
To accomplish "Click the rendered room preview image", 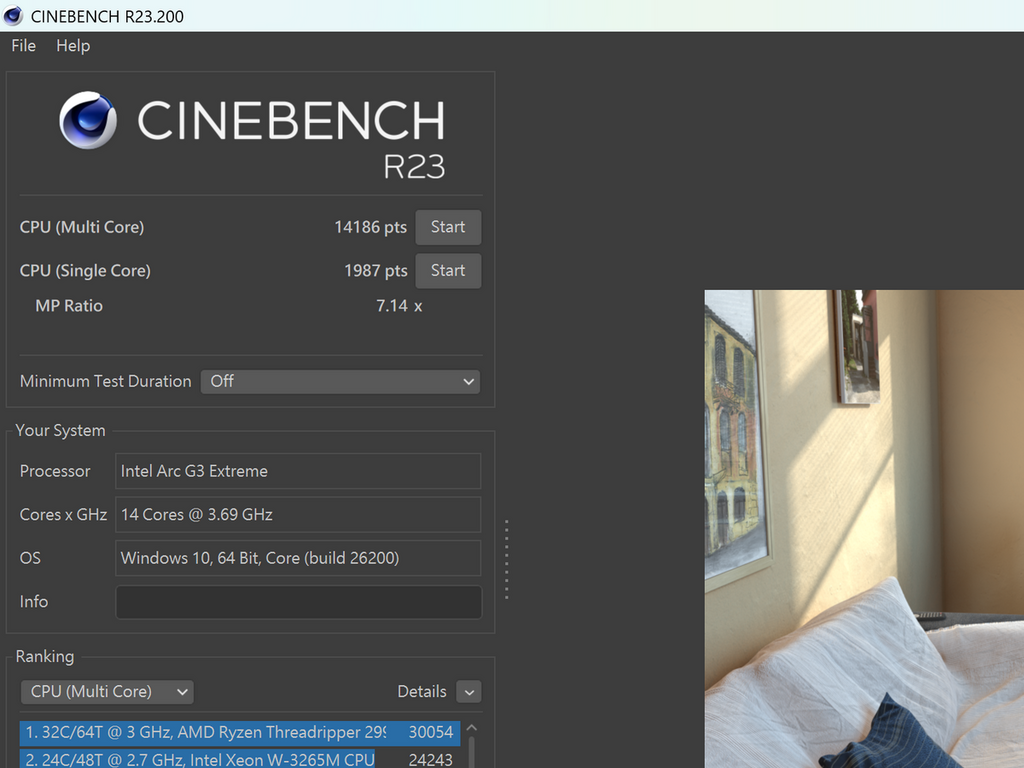I will coord(864,529).
